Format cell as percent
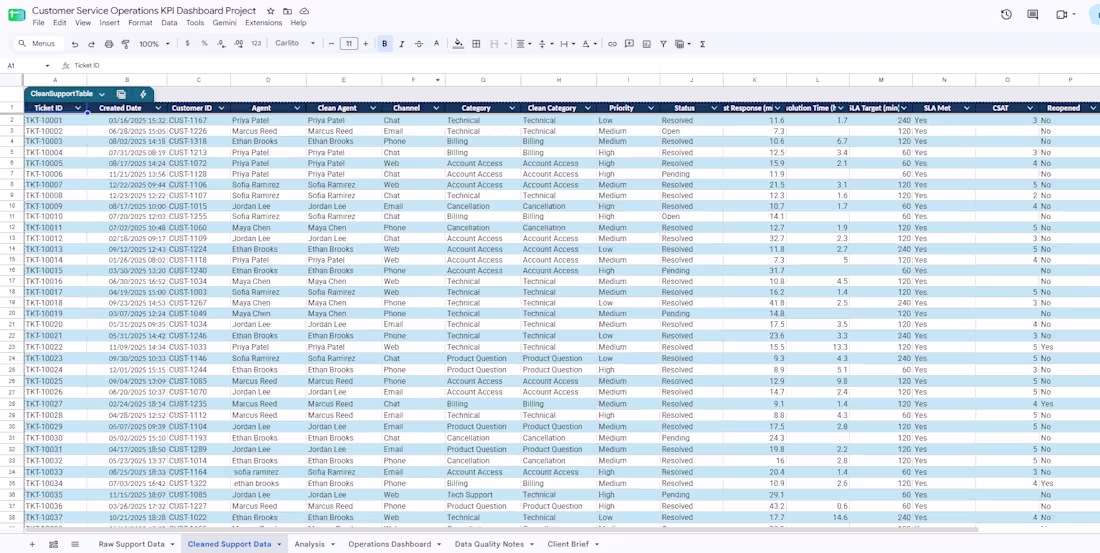The width and height of the screenshot is (1100, 553). click(204, 44)
